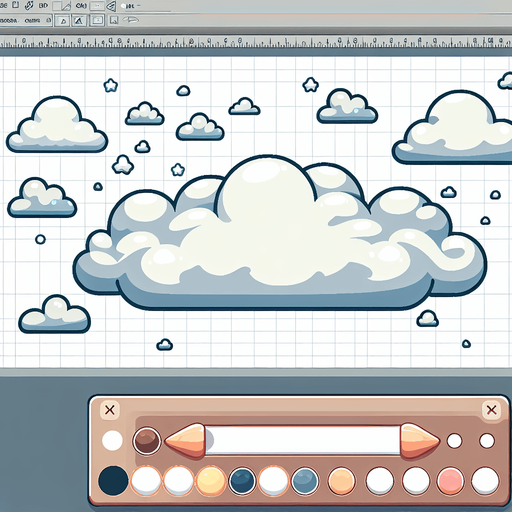Select the dark blue swatch next to yellow

point(242,480)
